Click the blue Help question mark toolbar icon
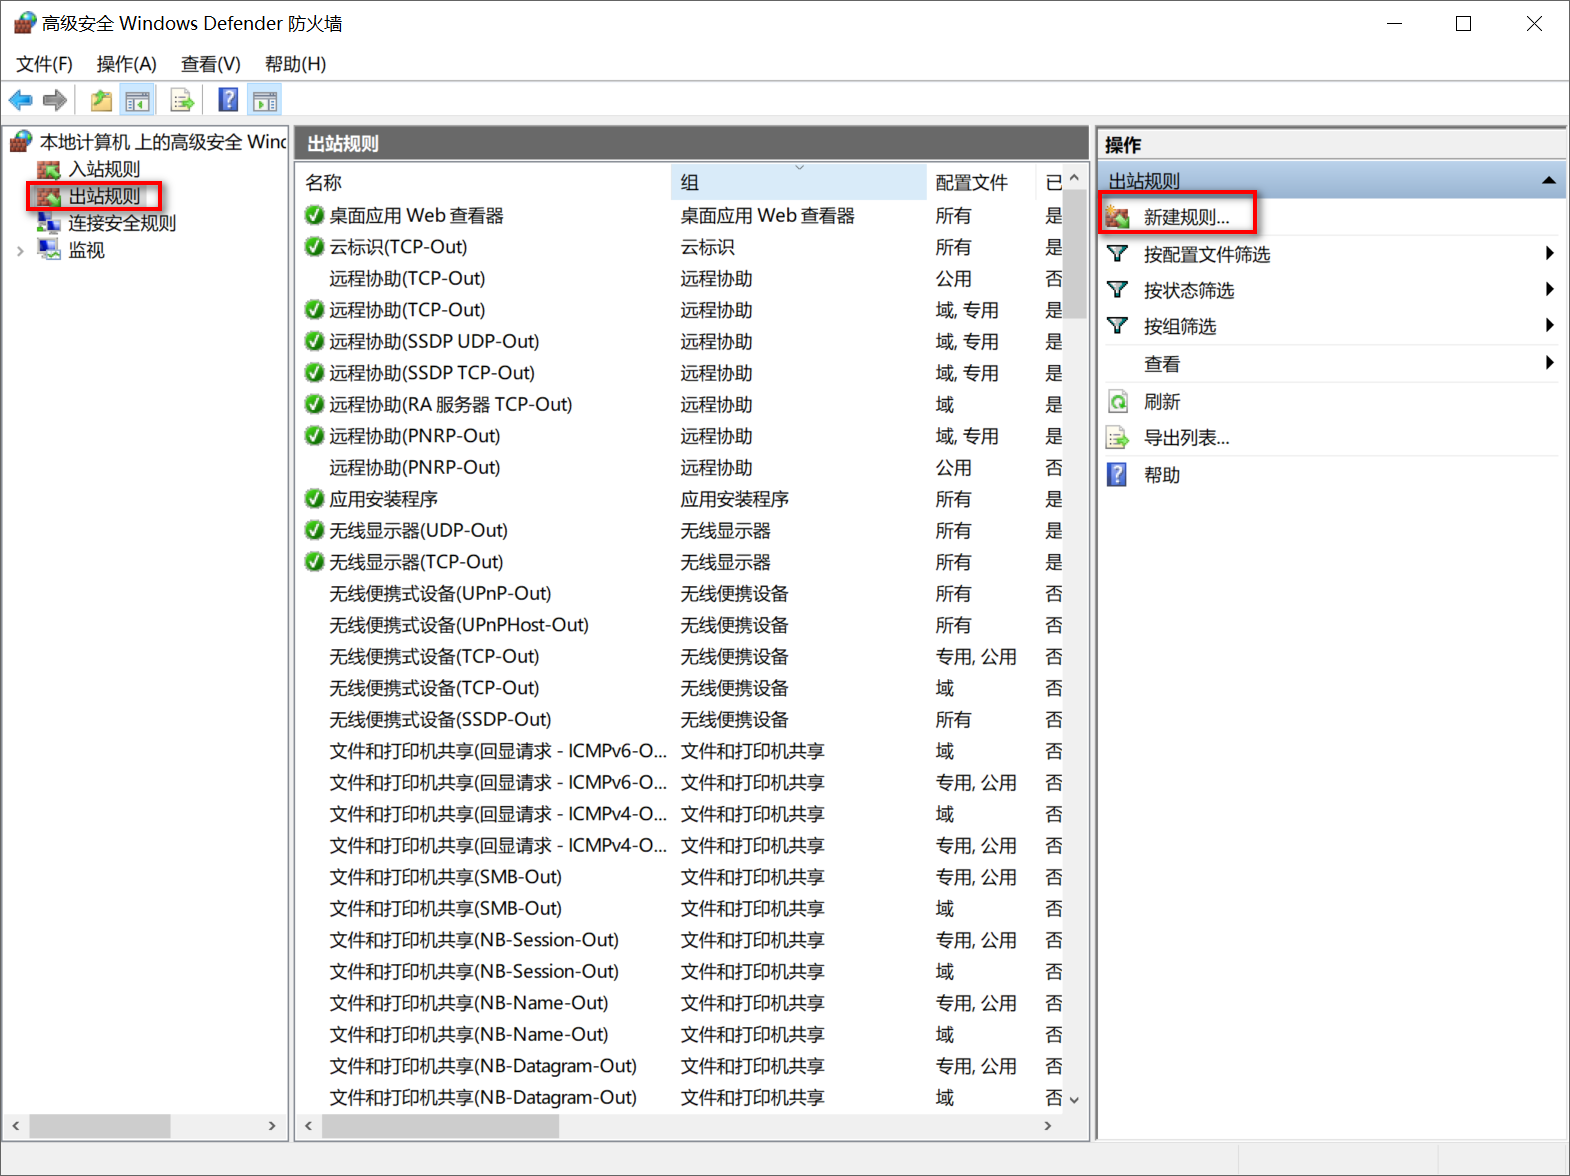The image size is (1570, 1176). coord(228,100)
